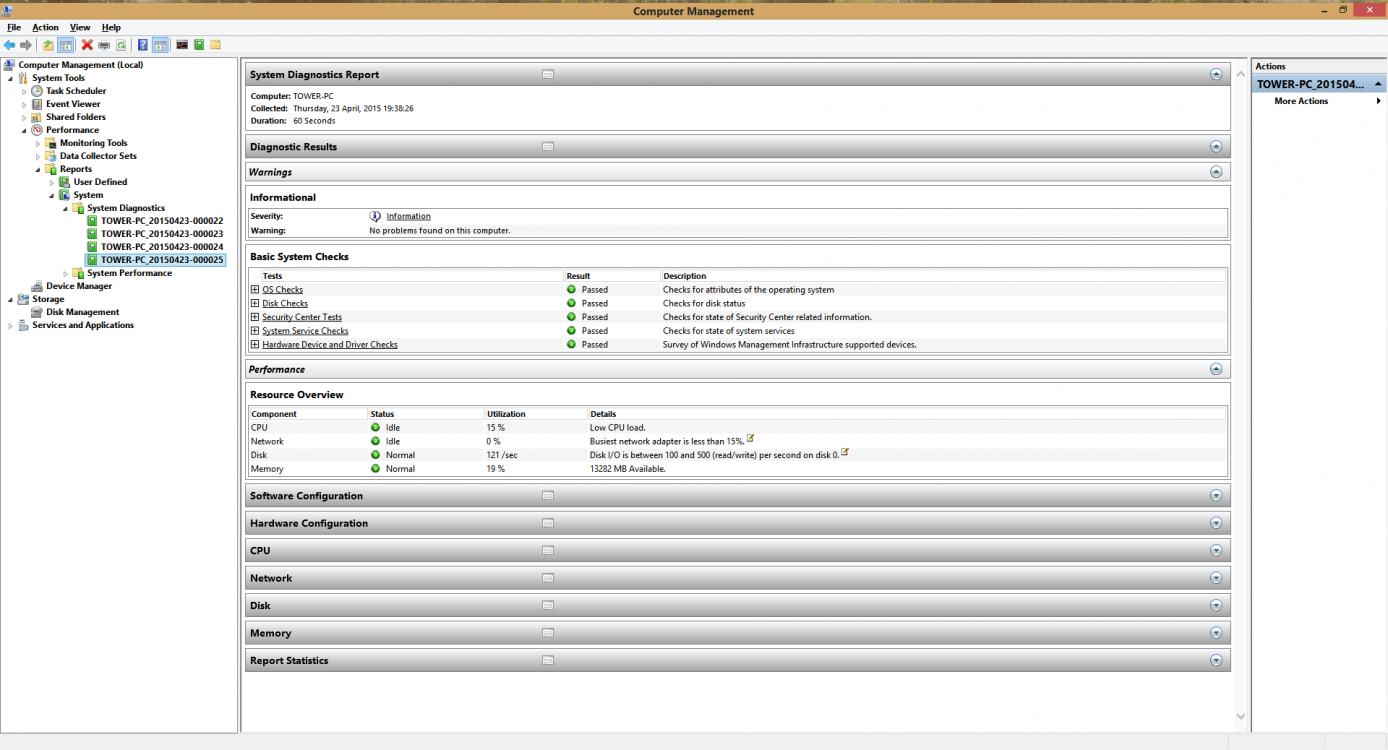Select the Storage icon in tree
The width and height of the screenshot is (1388, 750).
point(23,299)
